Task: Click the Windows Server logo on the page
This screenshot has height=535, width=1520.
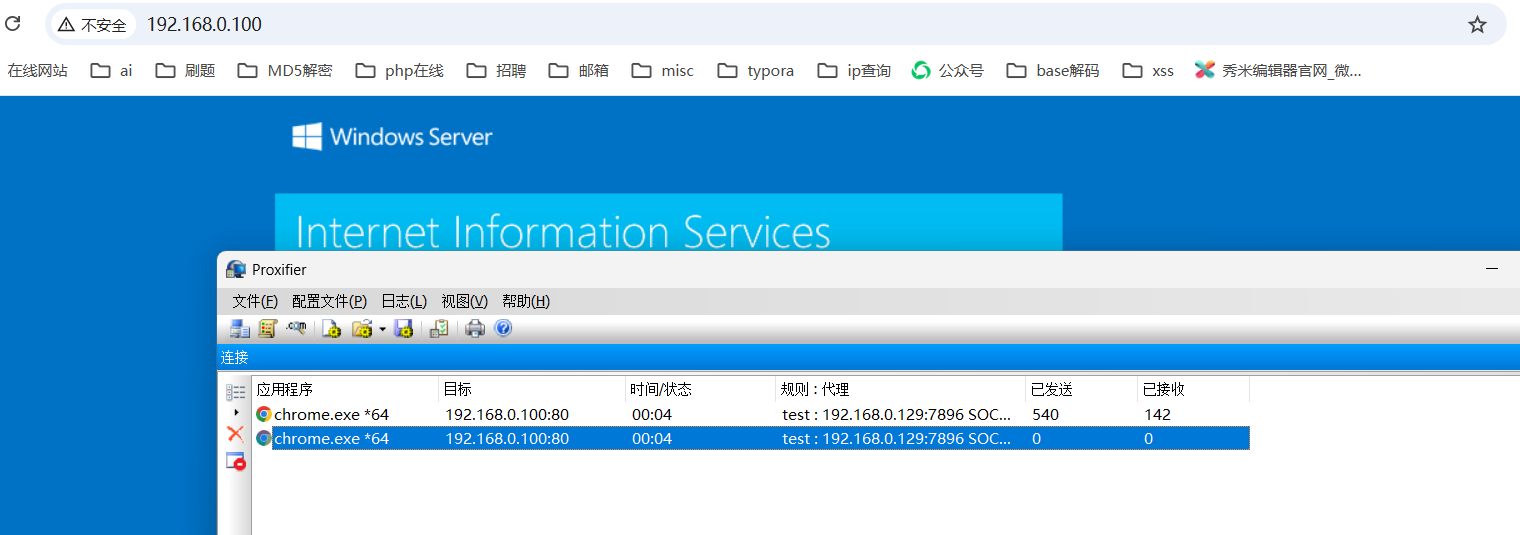Action: point(392,137)
